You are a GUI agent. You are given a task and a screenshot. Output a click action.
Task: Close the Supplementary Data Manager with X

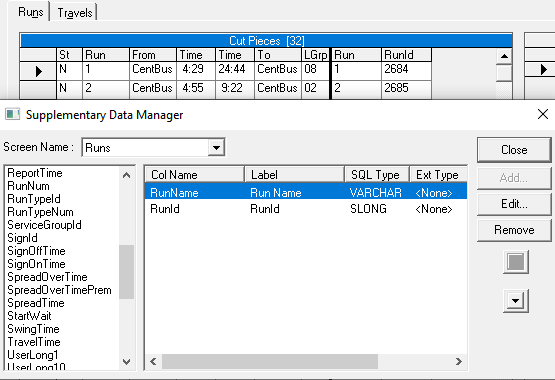point(543,114)
